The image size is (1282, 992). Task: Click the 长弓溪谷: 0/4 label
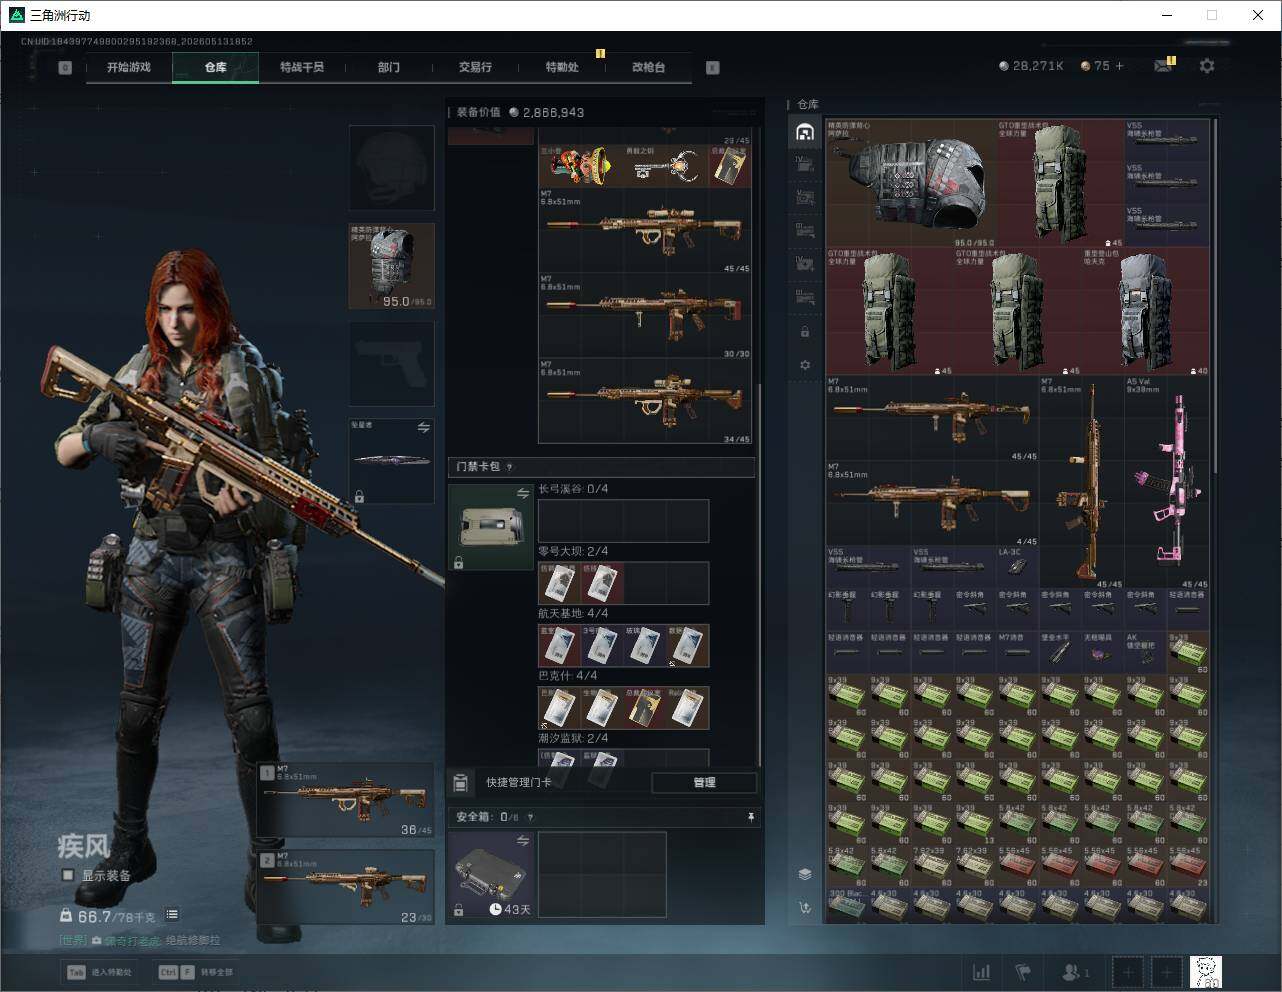(x=573, y=489)
